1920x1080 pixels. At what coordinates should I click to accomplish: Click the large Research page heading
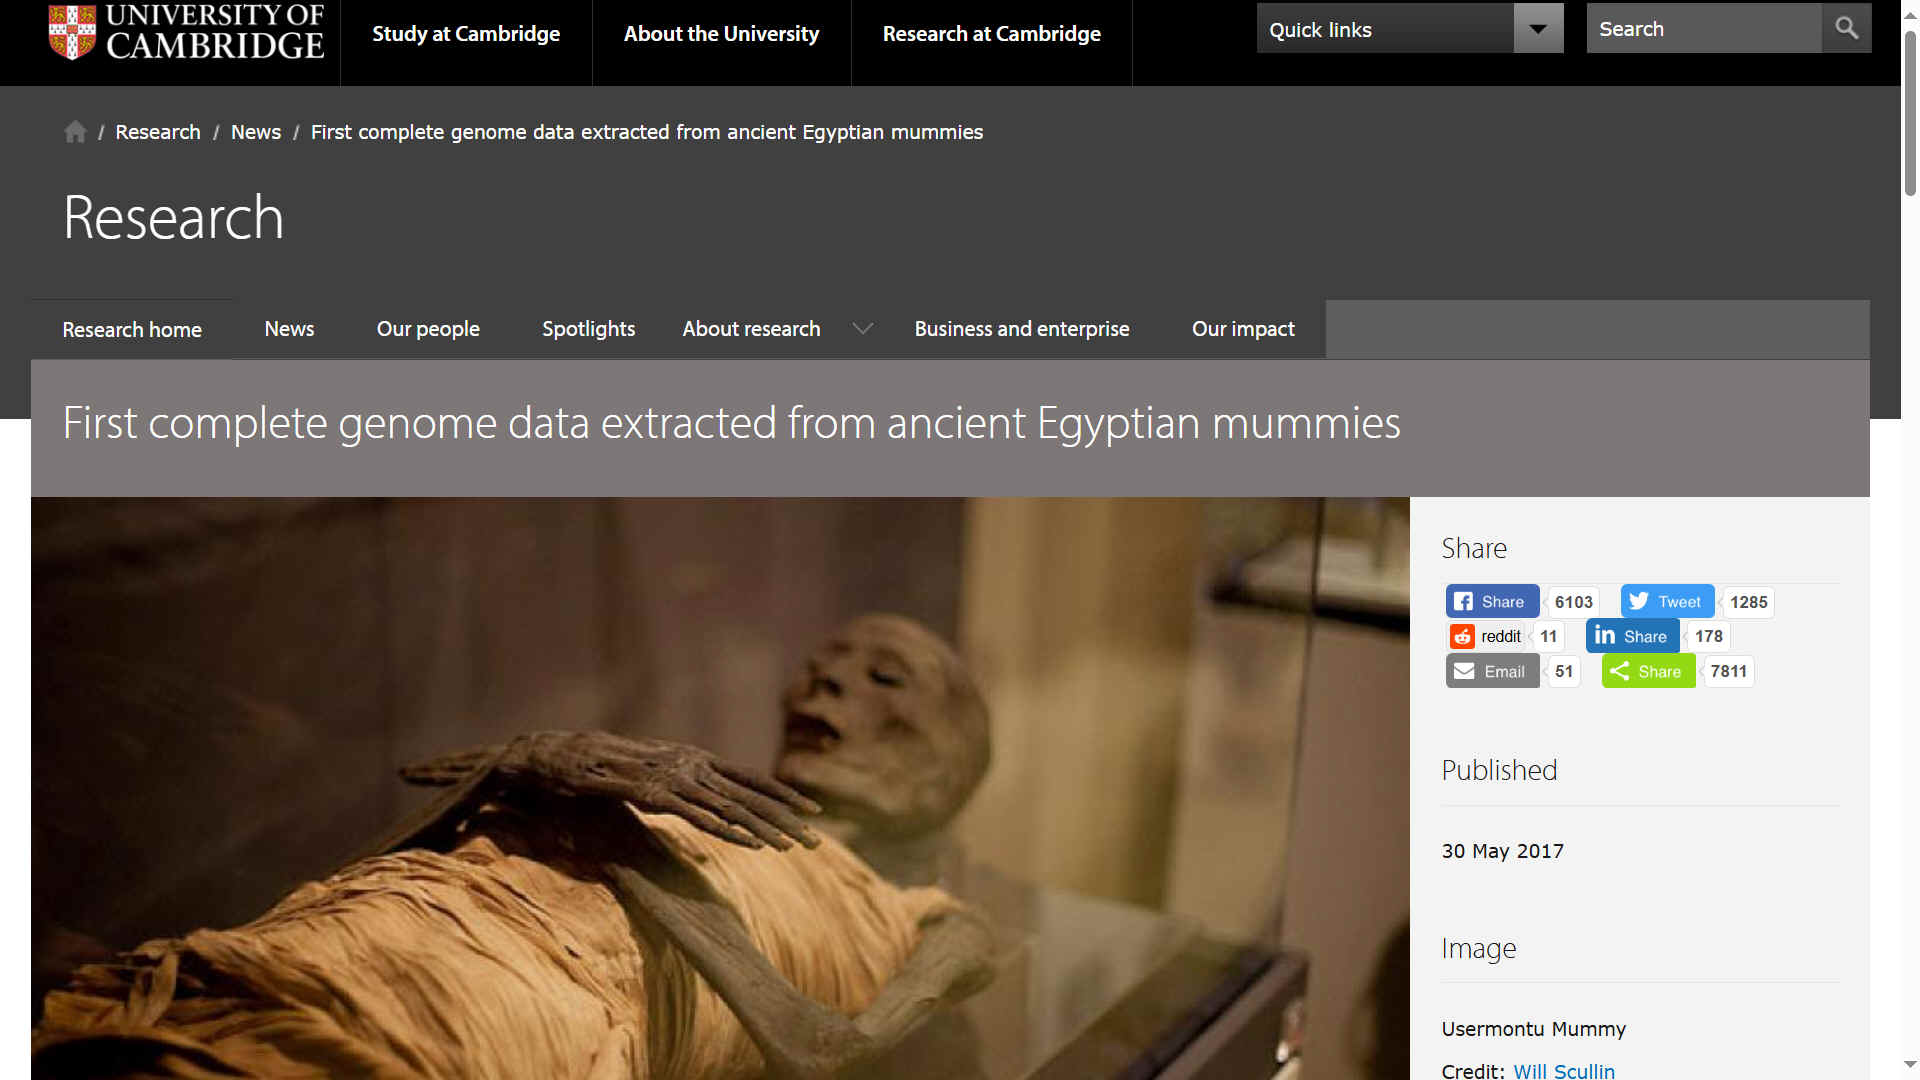(173, 217)
